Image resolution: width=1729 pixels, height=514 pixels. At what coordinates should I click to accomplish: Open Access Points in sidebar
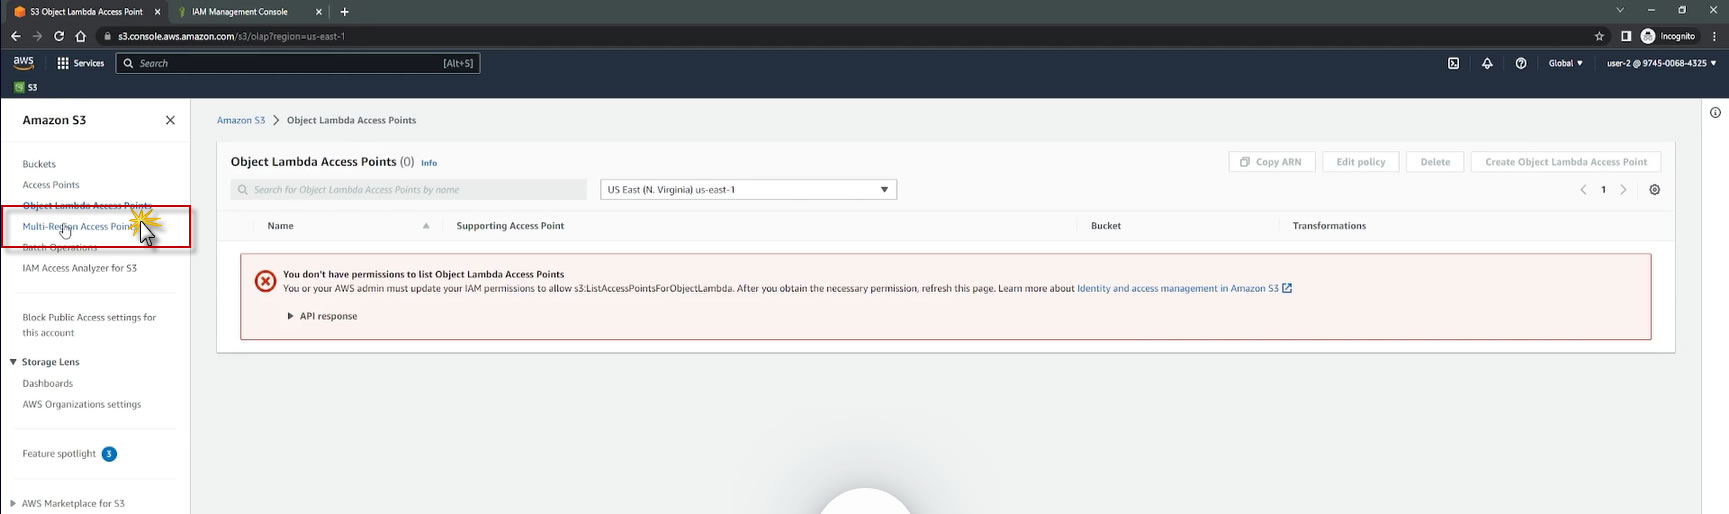coord(51,185)
